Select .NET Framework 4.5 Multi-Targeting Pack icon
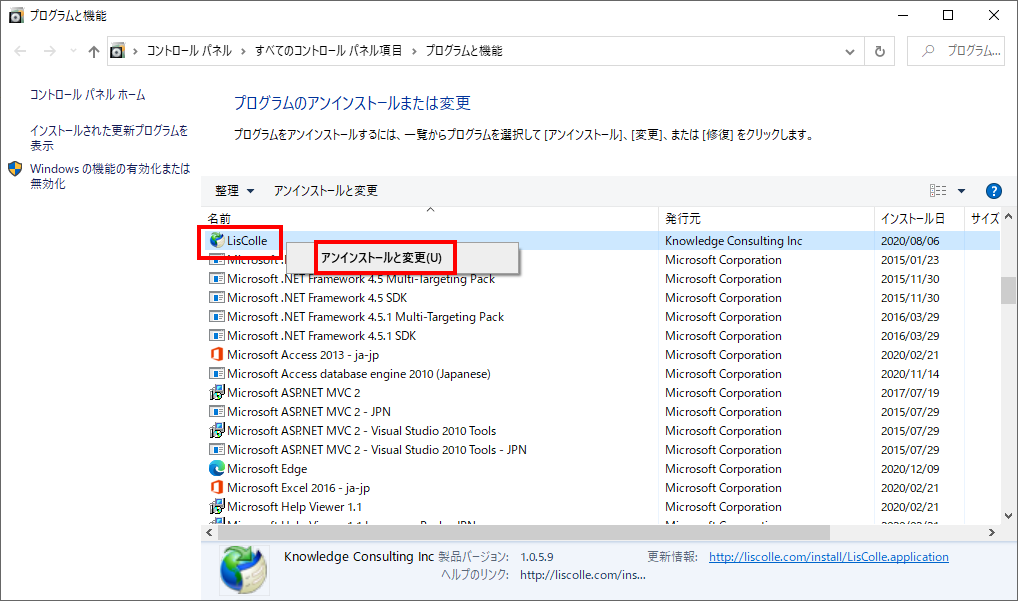This screenshot has height=601, width=1018. (216, 278)
